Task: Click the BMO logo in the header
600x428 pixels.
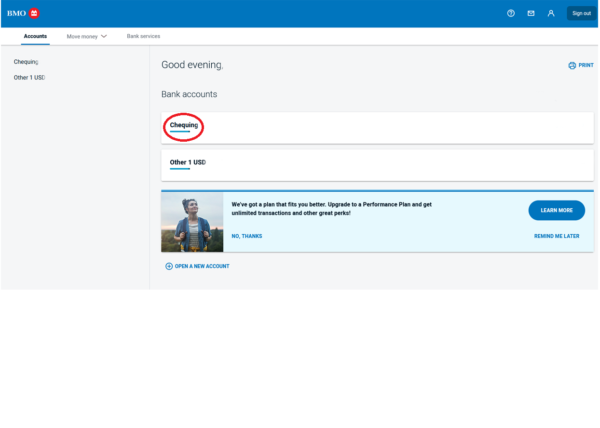Action: [23, 13]
